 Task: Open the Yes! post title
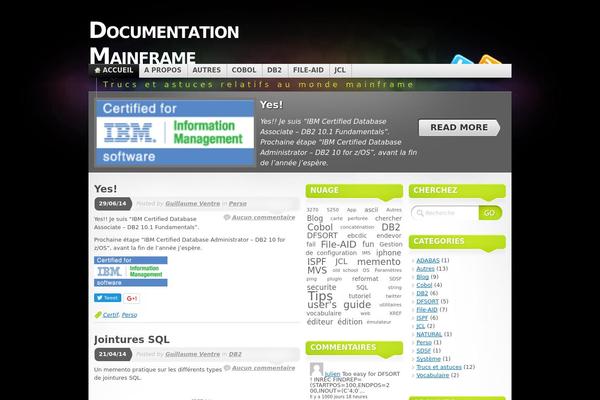[106, 189]
